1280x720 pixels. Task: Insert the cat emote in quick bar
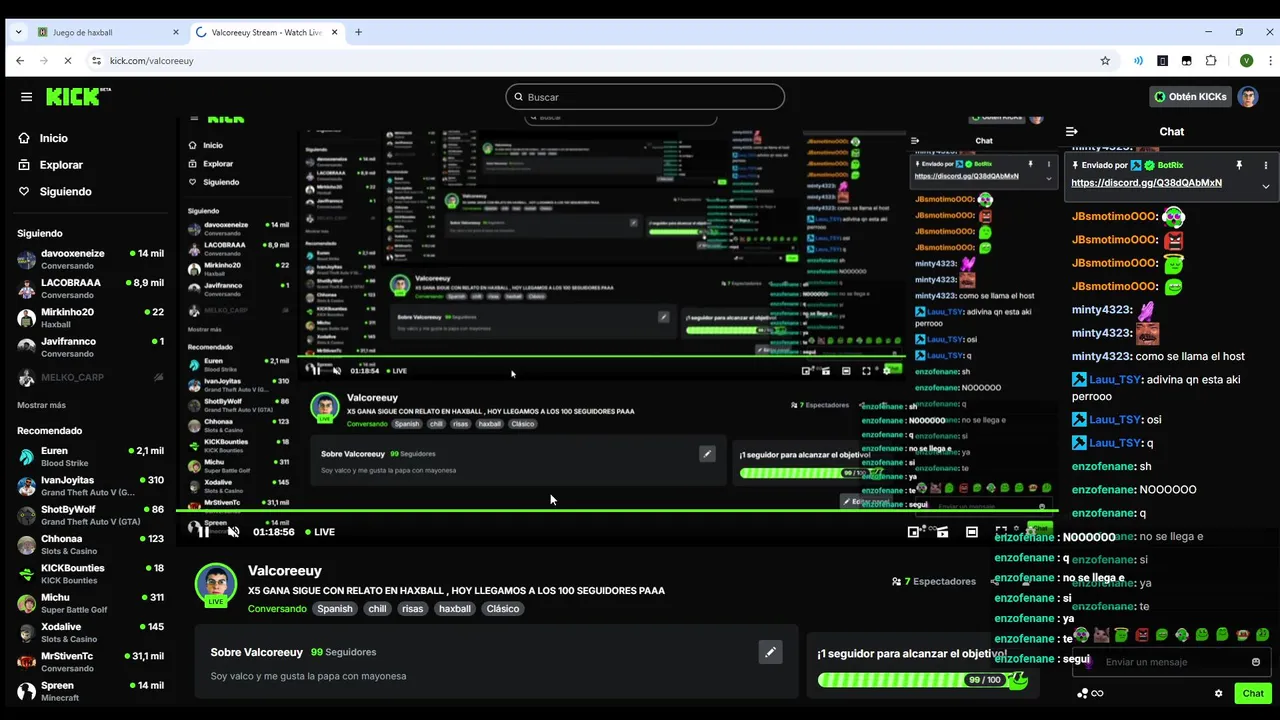(1101, 635)
